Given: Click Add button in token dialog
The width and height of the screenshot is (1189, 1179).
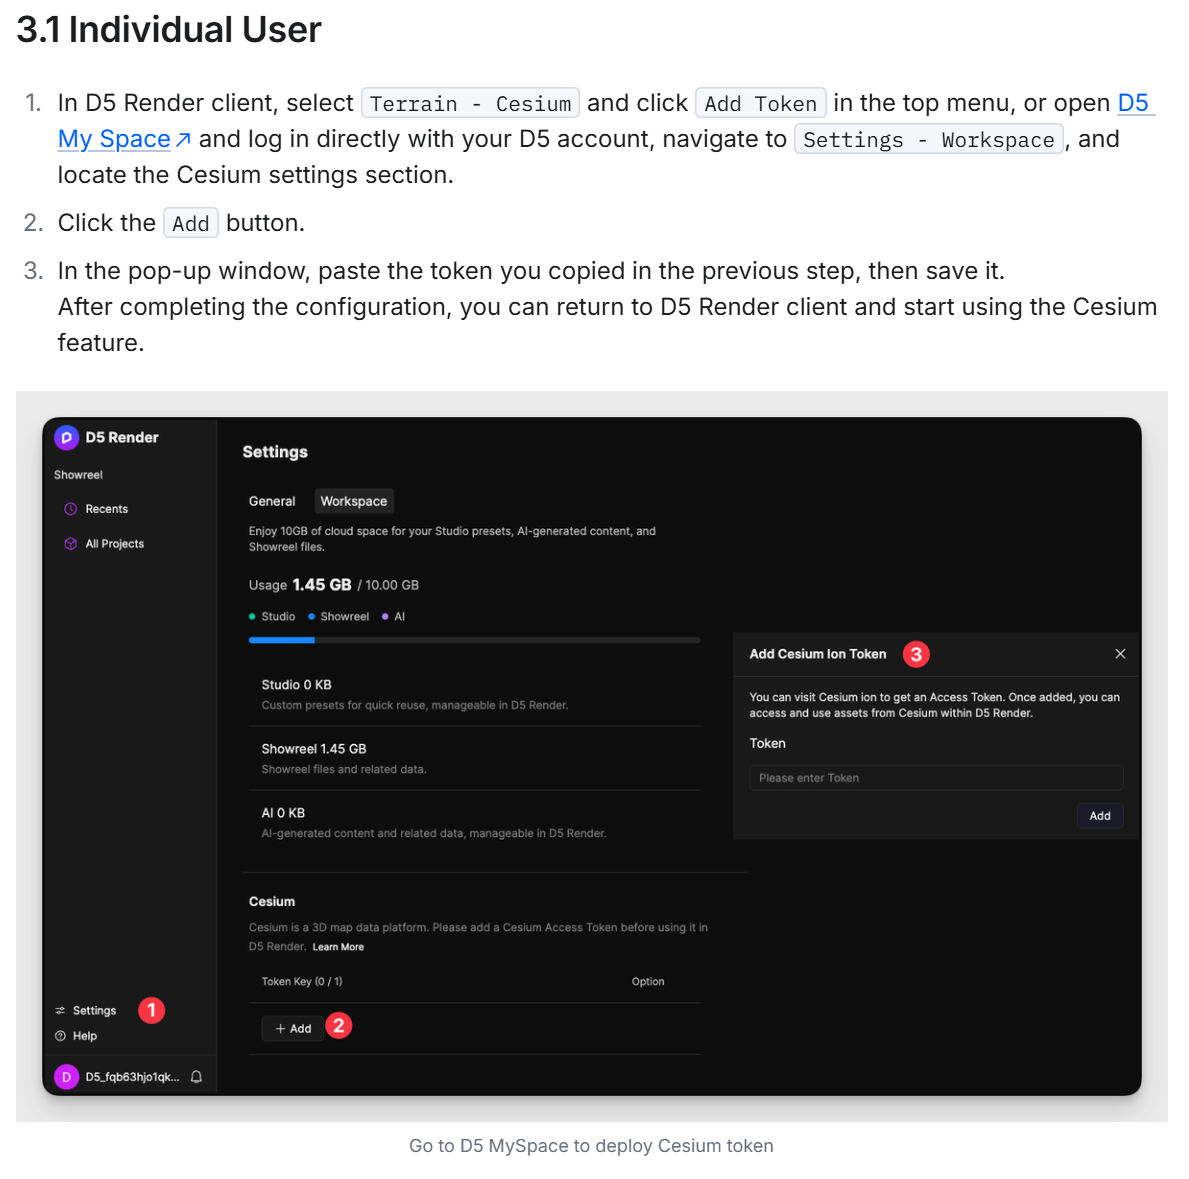Looking at the screenshot, I should coord(1100,816).
